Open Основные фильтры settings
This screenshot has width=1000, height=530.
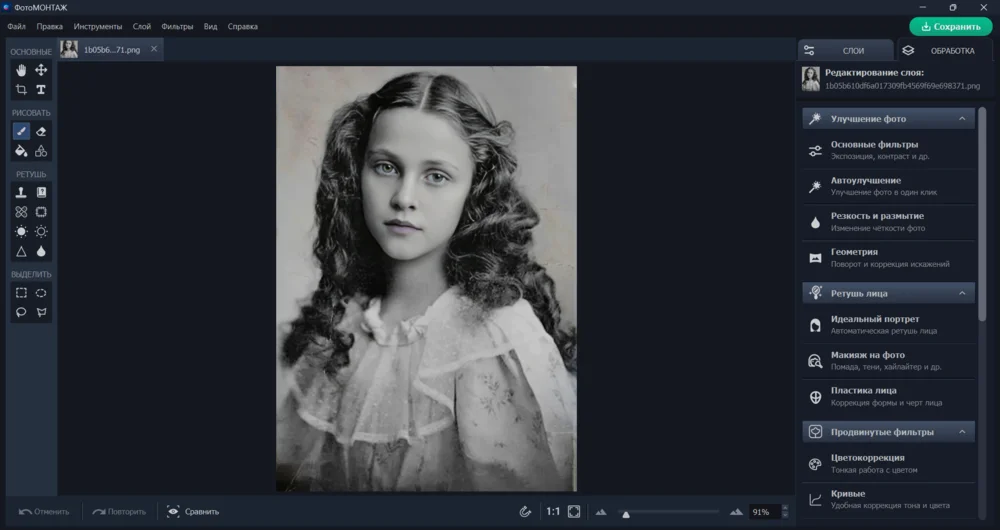[888, 151]
